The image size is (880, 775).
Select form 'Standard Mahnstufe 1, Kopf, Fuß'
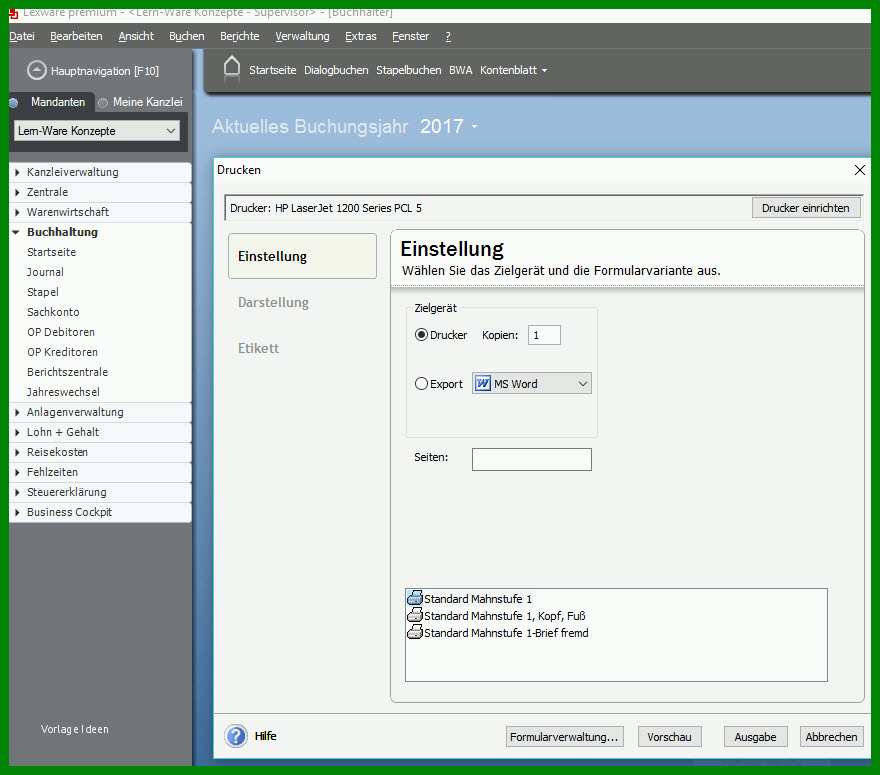[505, 616]
